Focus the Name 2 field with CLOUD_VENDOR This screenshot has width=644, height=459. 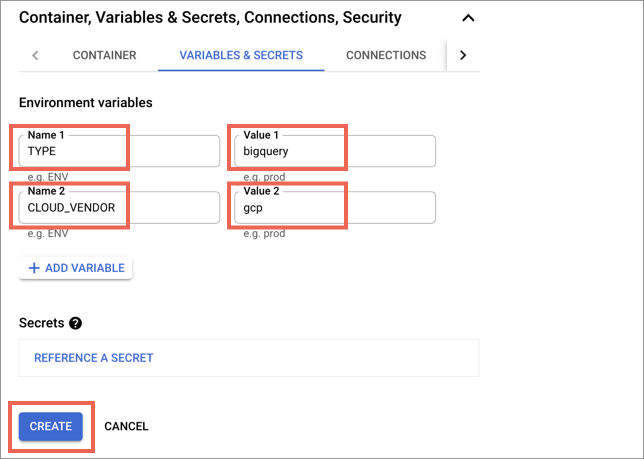tap(119, 207)
